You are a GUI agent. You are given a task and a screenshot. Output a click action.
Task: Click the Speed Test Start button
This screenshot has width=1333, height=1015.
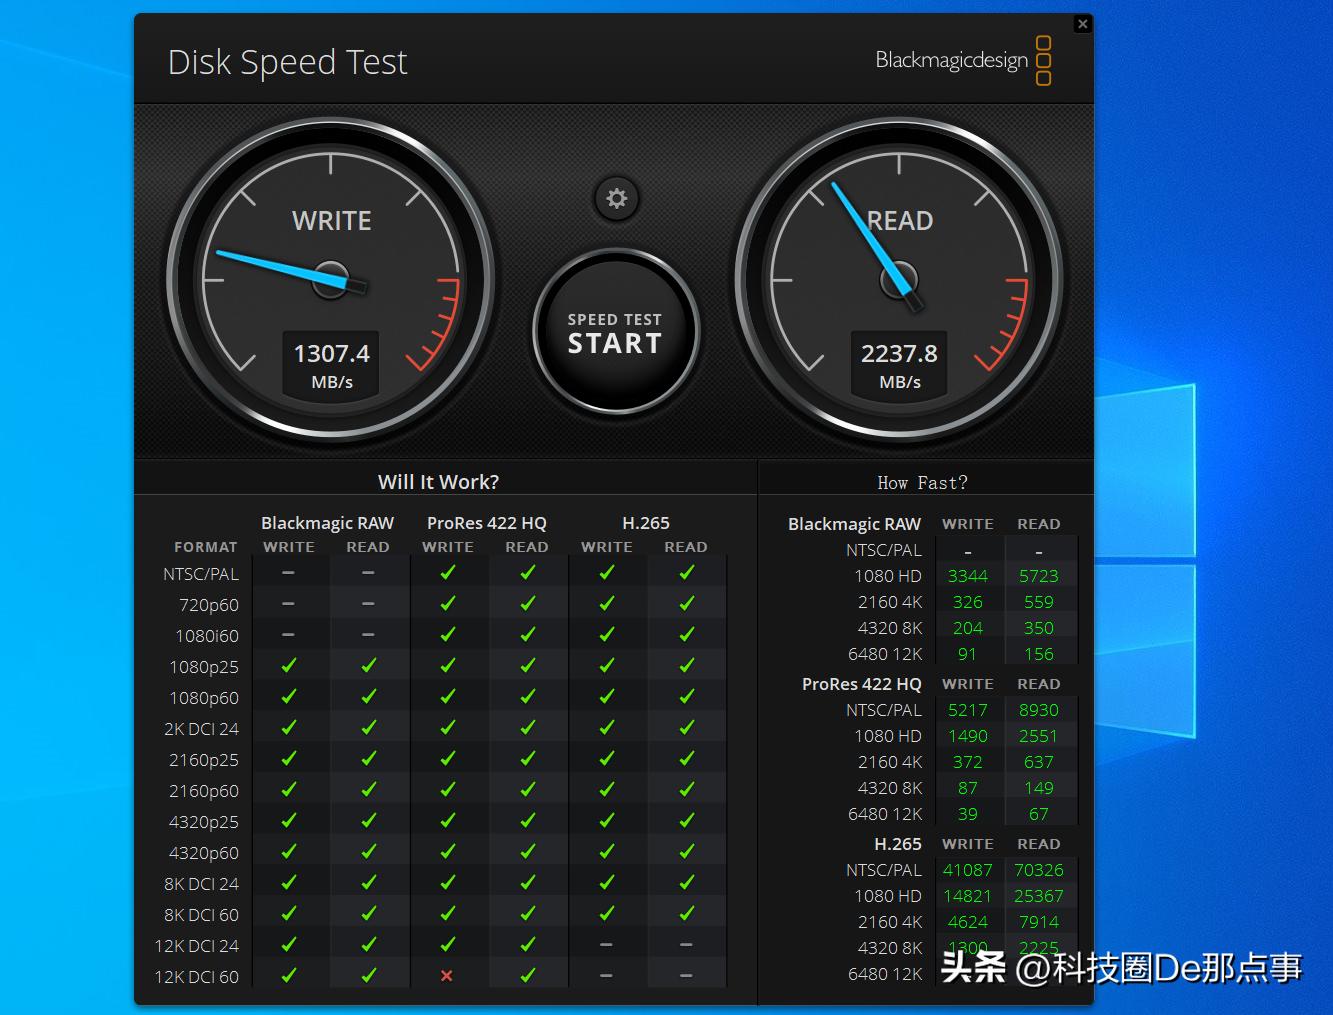coord(615,333)
